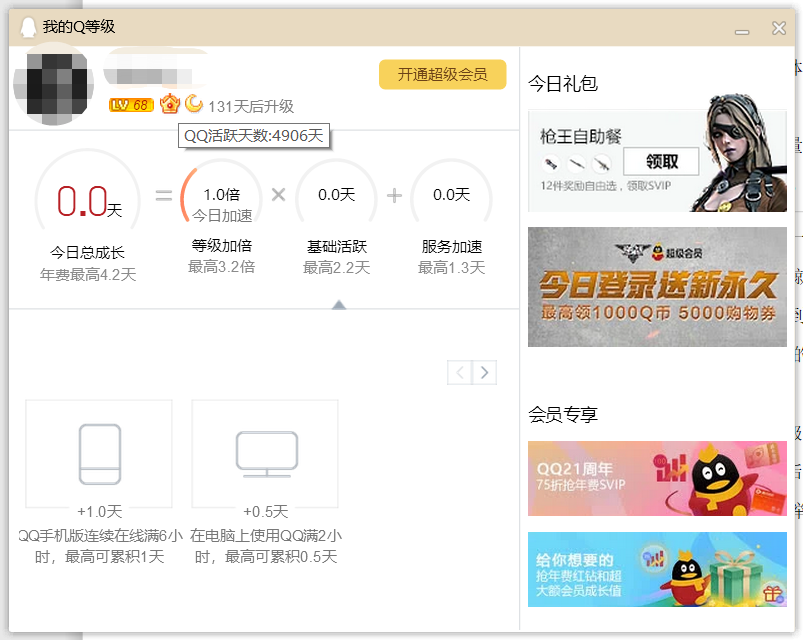Select the 基础活跃 0.0天 circle
The height and width of the screenshot is (640, 803).
click(336, 196)
